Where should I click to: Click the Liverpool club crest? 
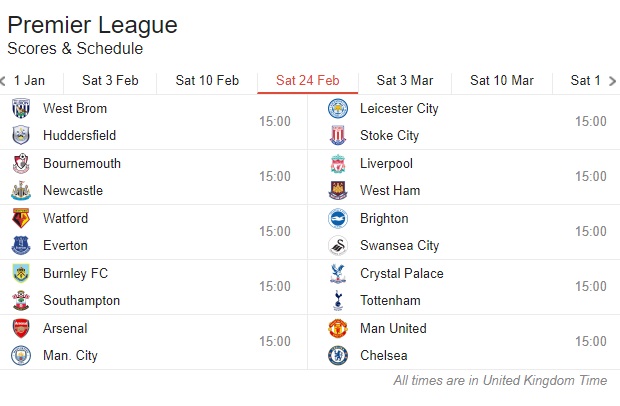click(338, 164)
